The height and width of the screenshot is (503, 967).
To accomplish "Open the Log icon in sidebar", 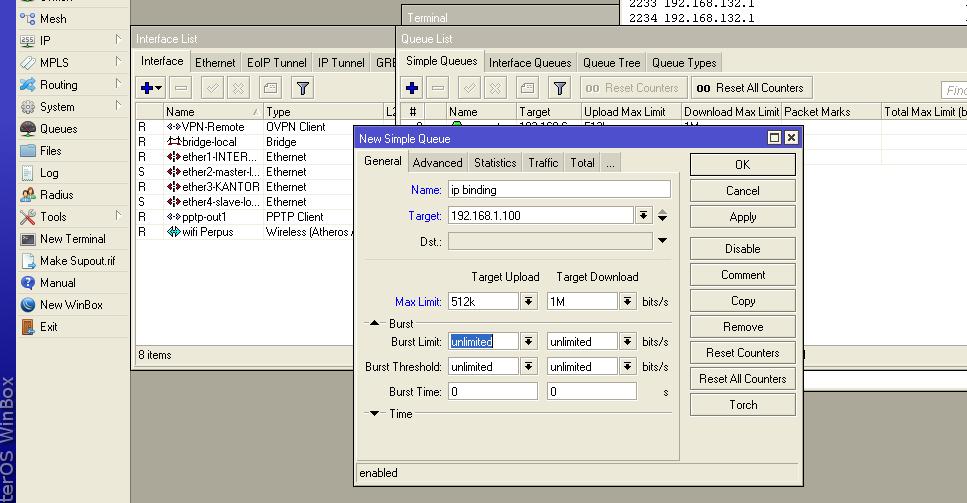I will [28, 173].
